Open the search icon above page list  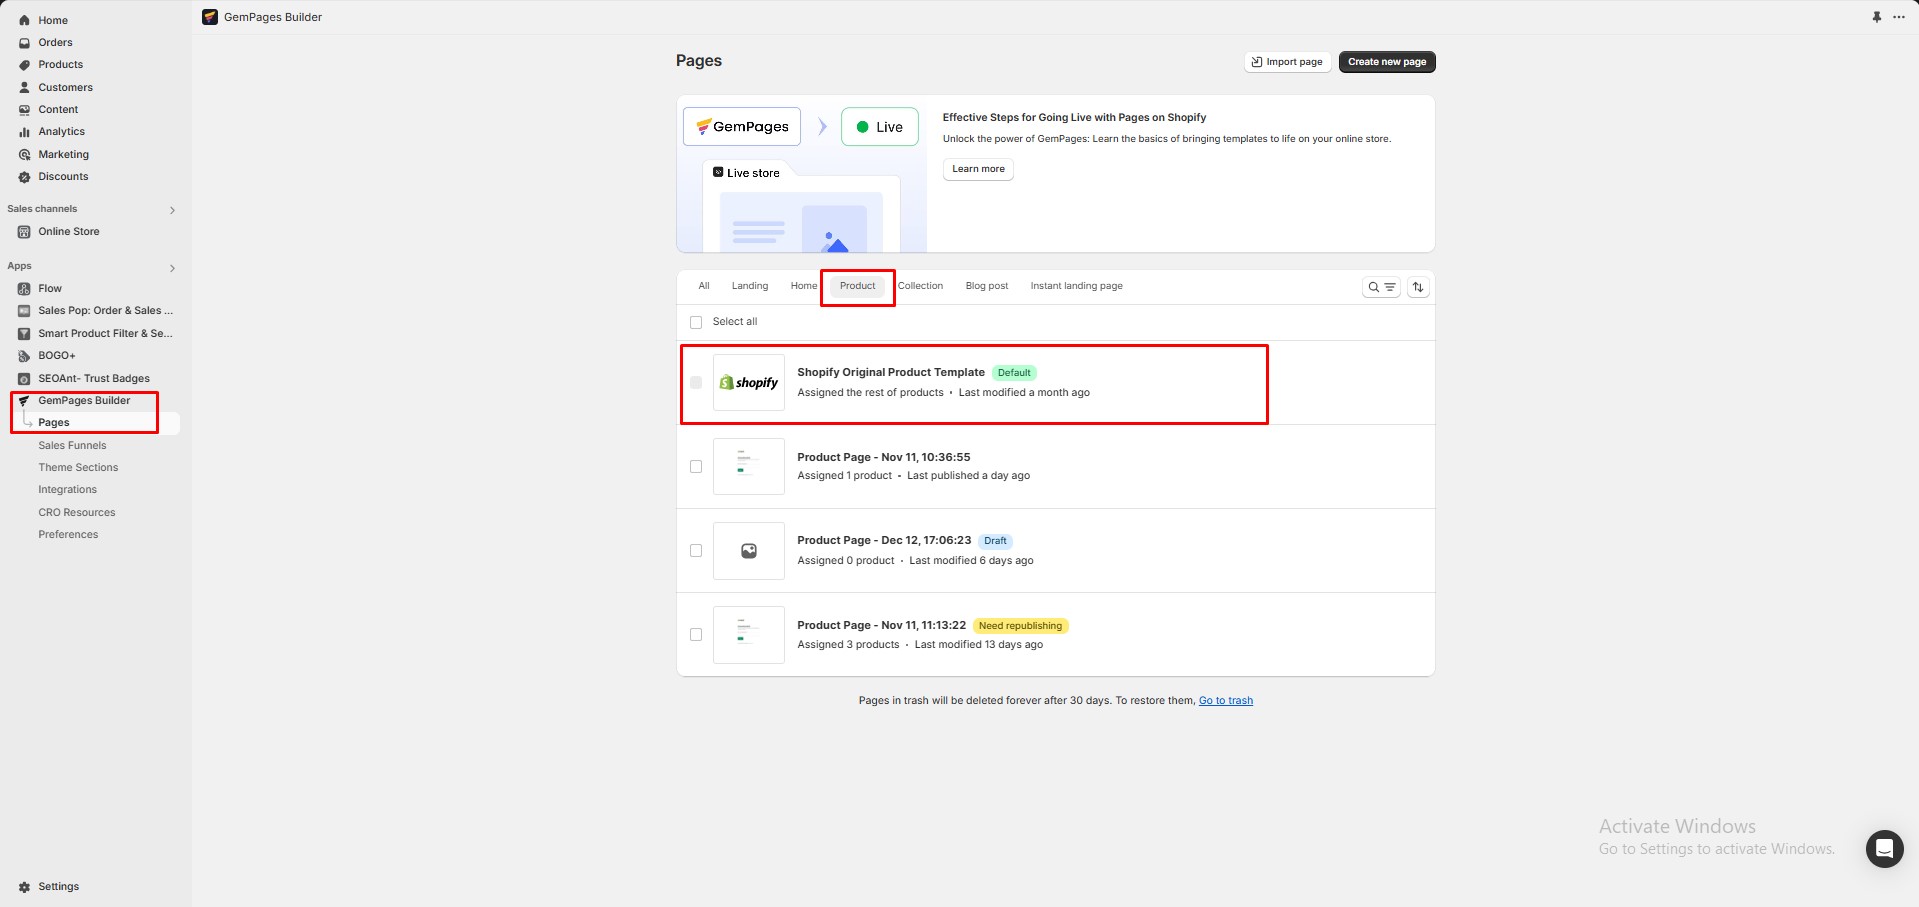pos(1372,287)
